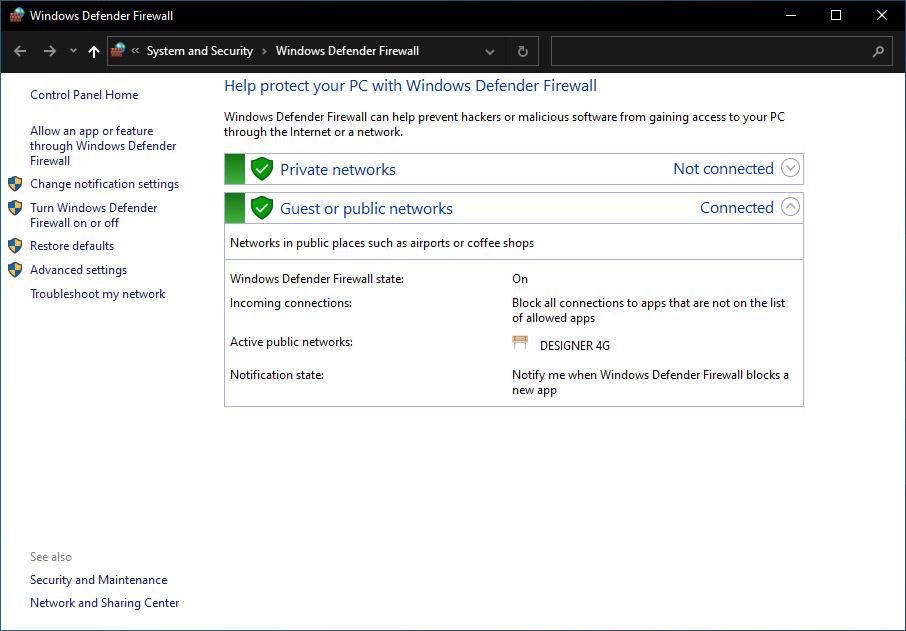
Task: Click the DESIGNER 4G network name
Action: click(575, 346)
